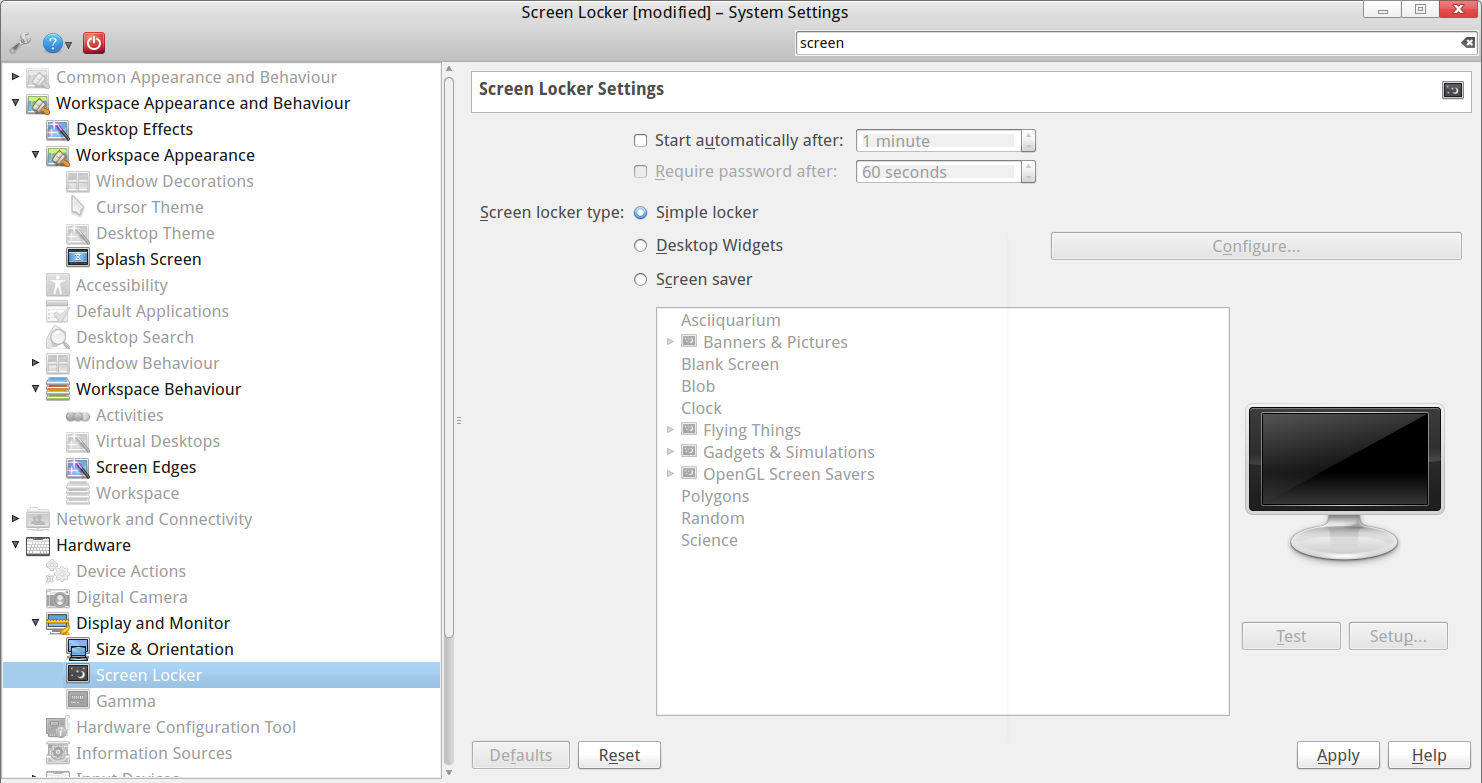The width and height of the screenshot is (1482, 783).
Task: Click the Workspace icon under Workspace Behaviour
Action: [x=78, y=493]
